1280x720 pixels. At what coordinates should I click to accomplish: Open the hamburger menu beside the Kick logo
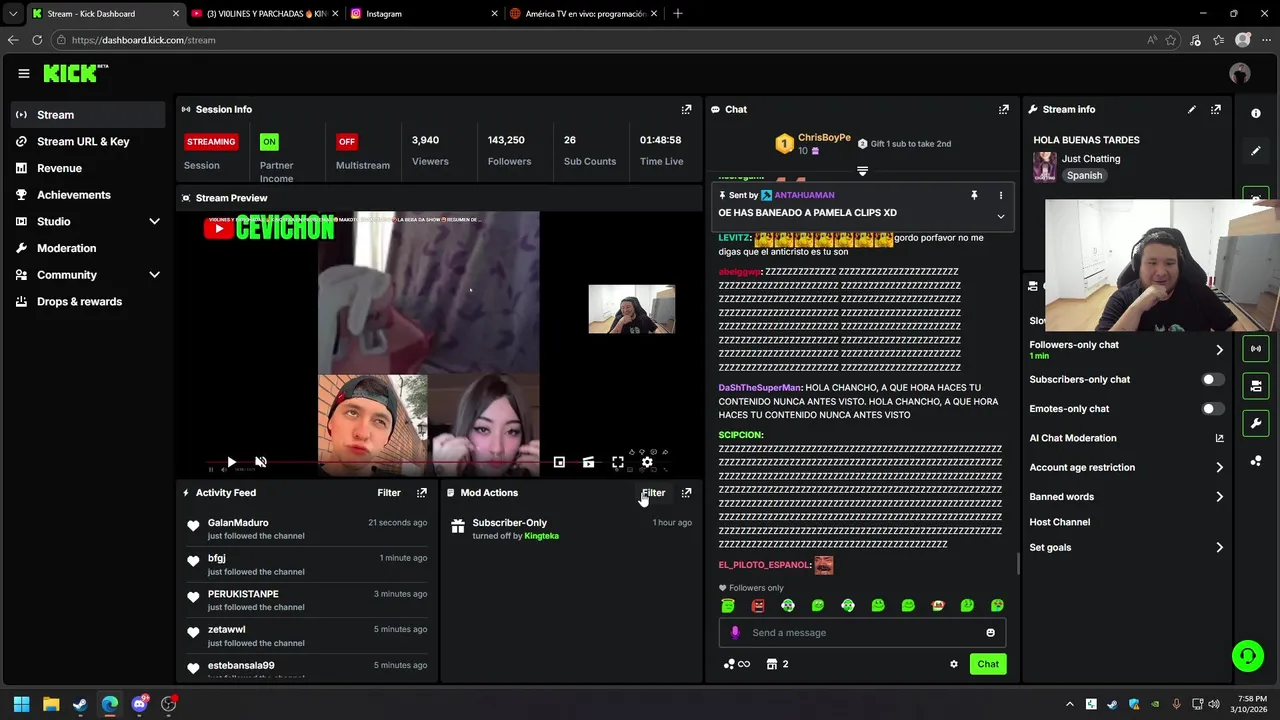point(23,73)
